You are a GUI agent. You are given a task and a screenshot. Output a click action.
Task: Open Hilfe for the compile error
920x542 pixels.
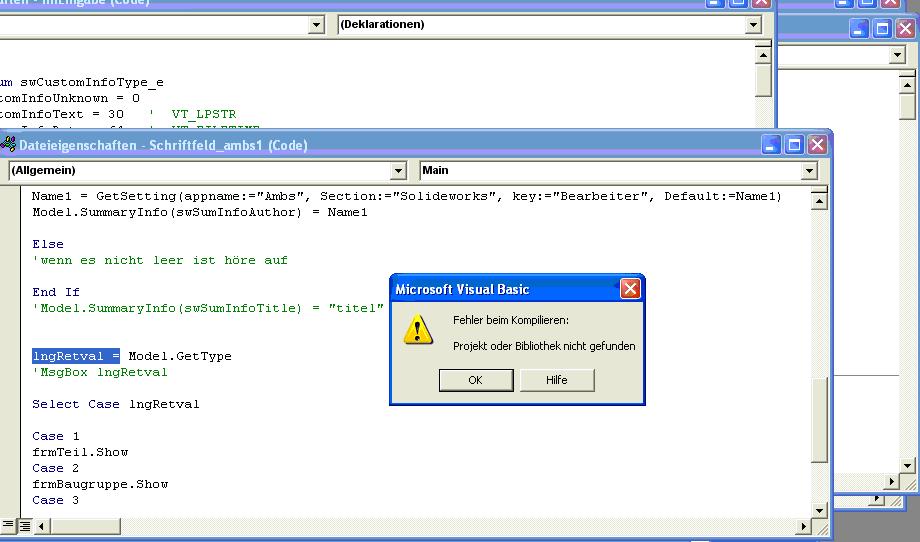(x=557, y=380)
